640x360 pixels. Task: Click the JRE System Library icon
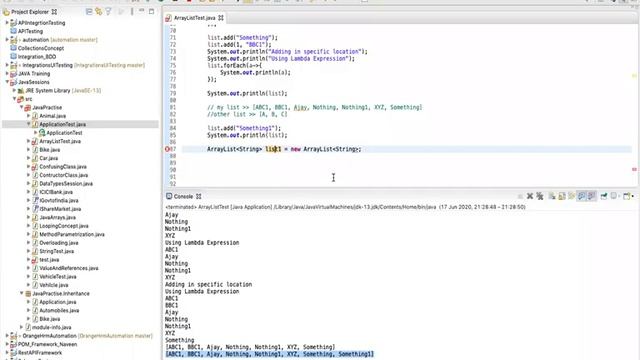click(21, 91)
